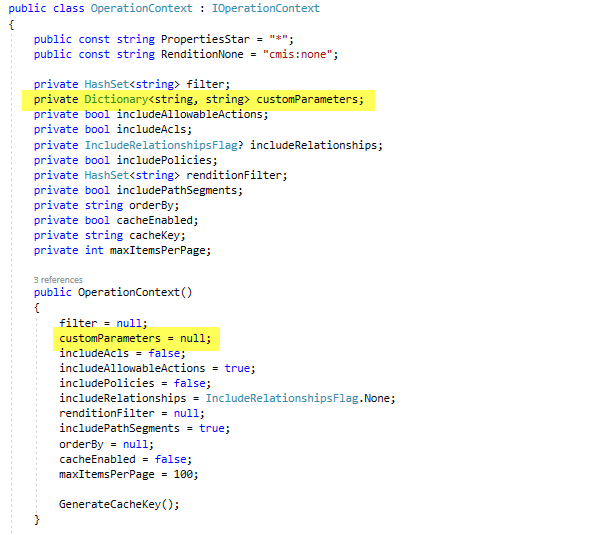Click 'PropertiesStar' constant name
Viewport: 605px width, 535px height.
coord(205,39)
